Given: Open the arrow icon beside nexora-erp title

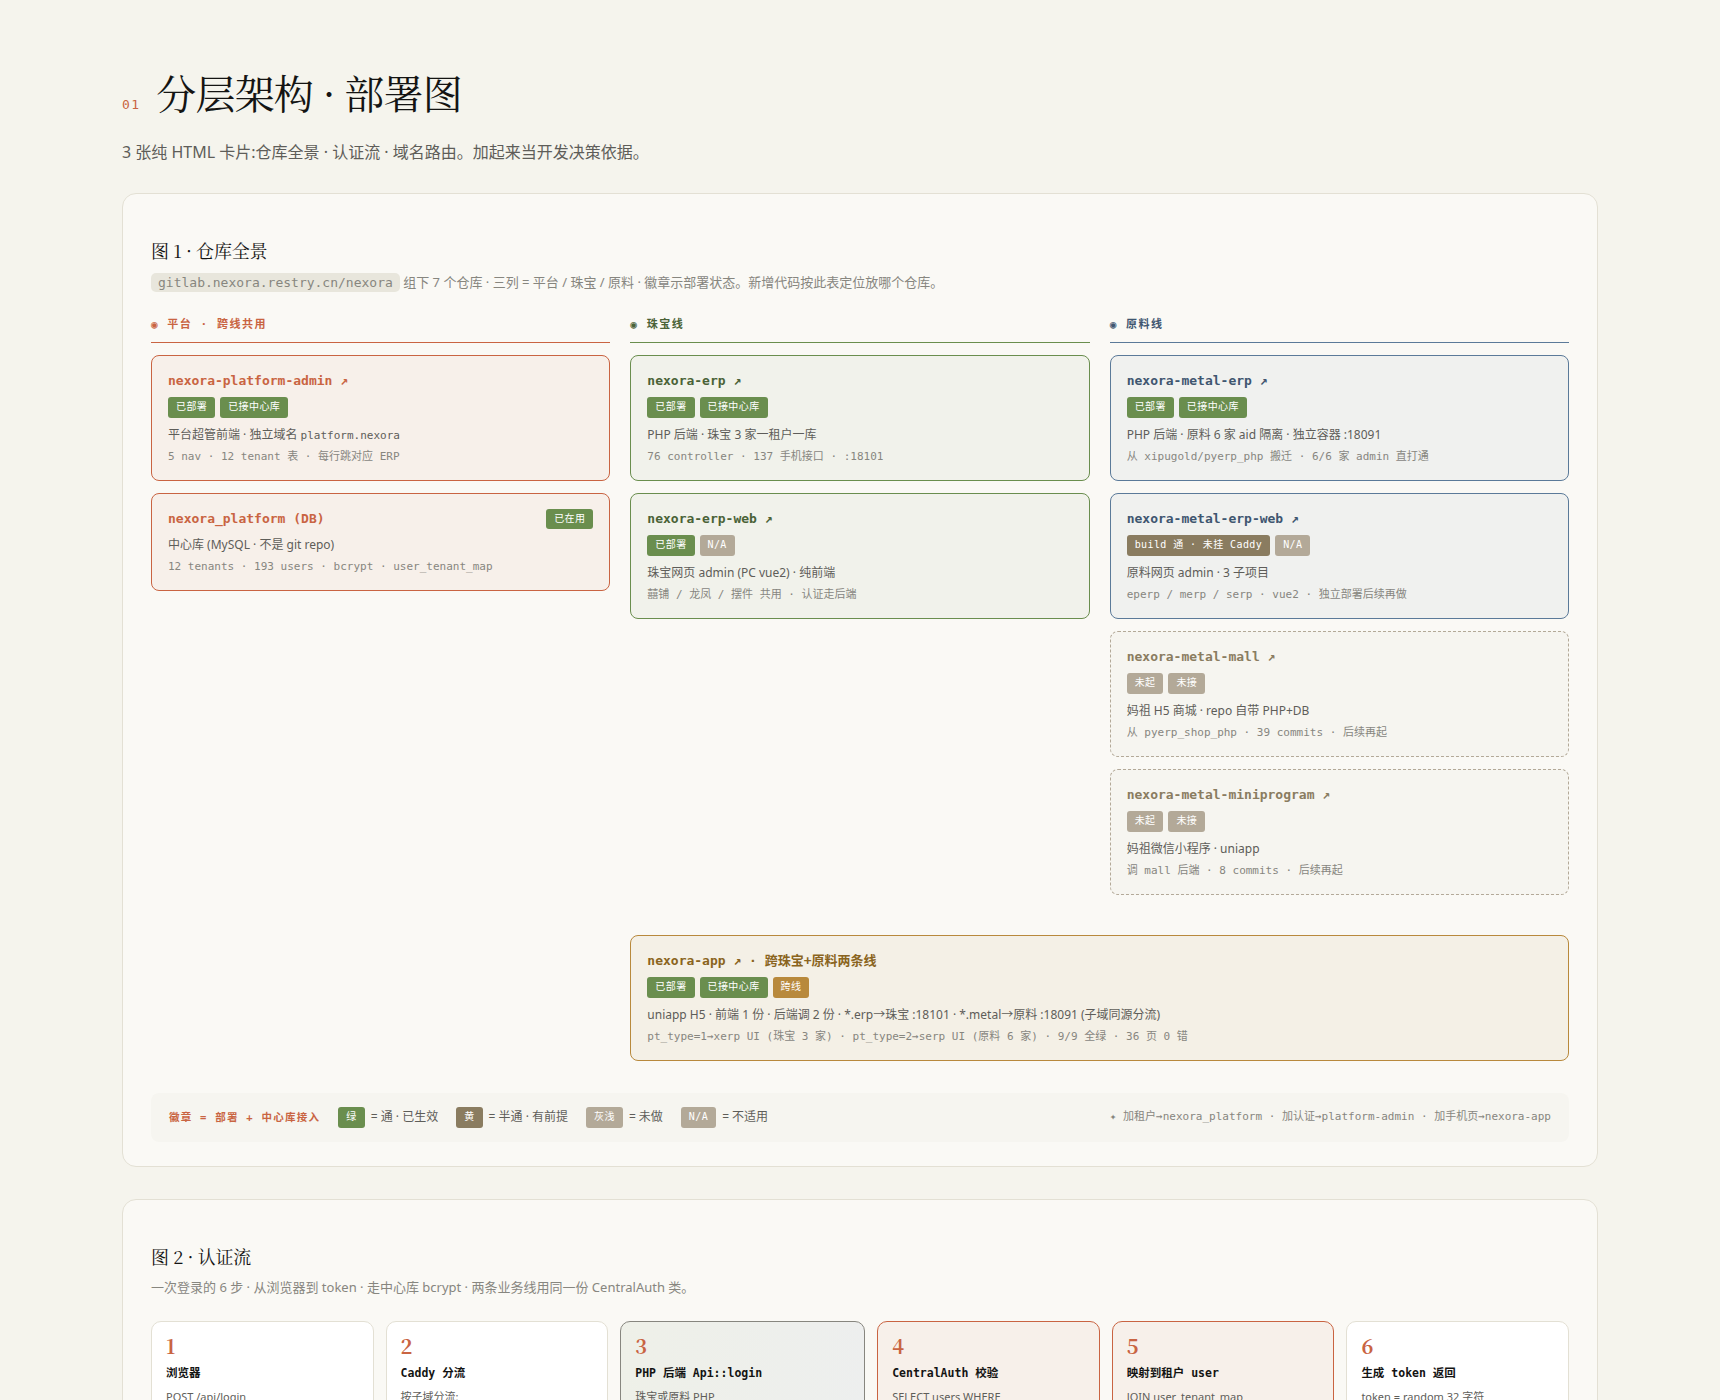Looking at the screenshot, I should pos(738,382).
